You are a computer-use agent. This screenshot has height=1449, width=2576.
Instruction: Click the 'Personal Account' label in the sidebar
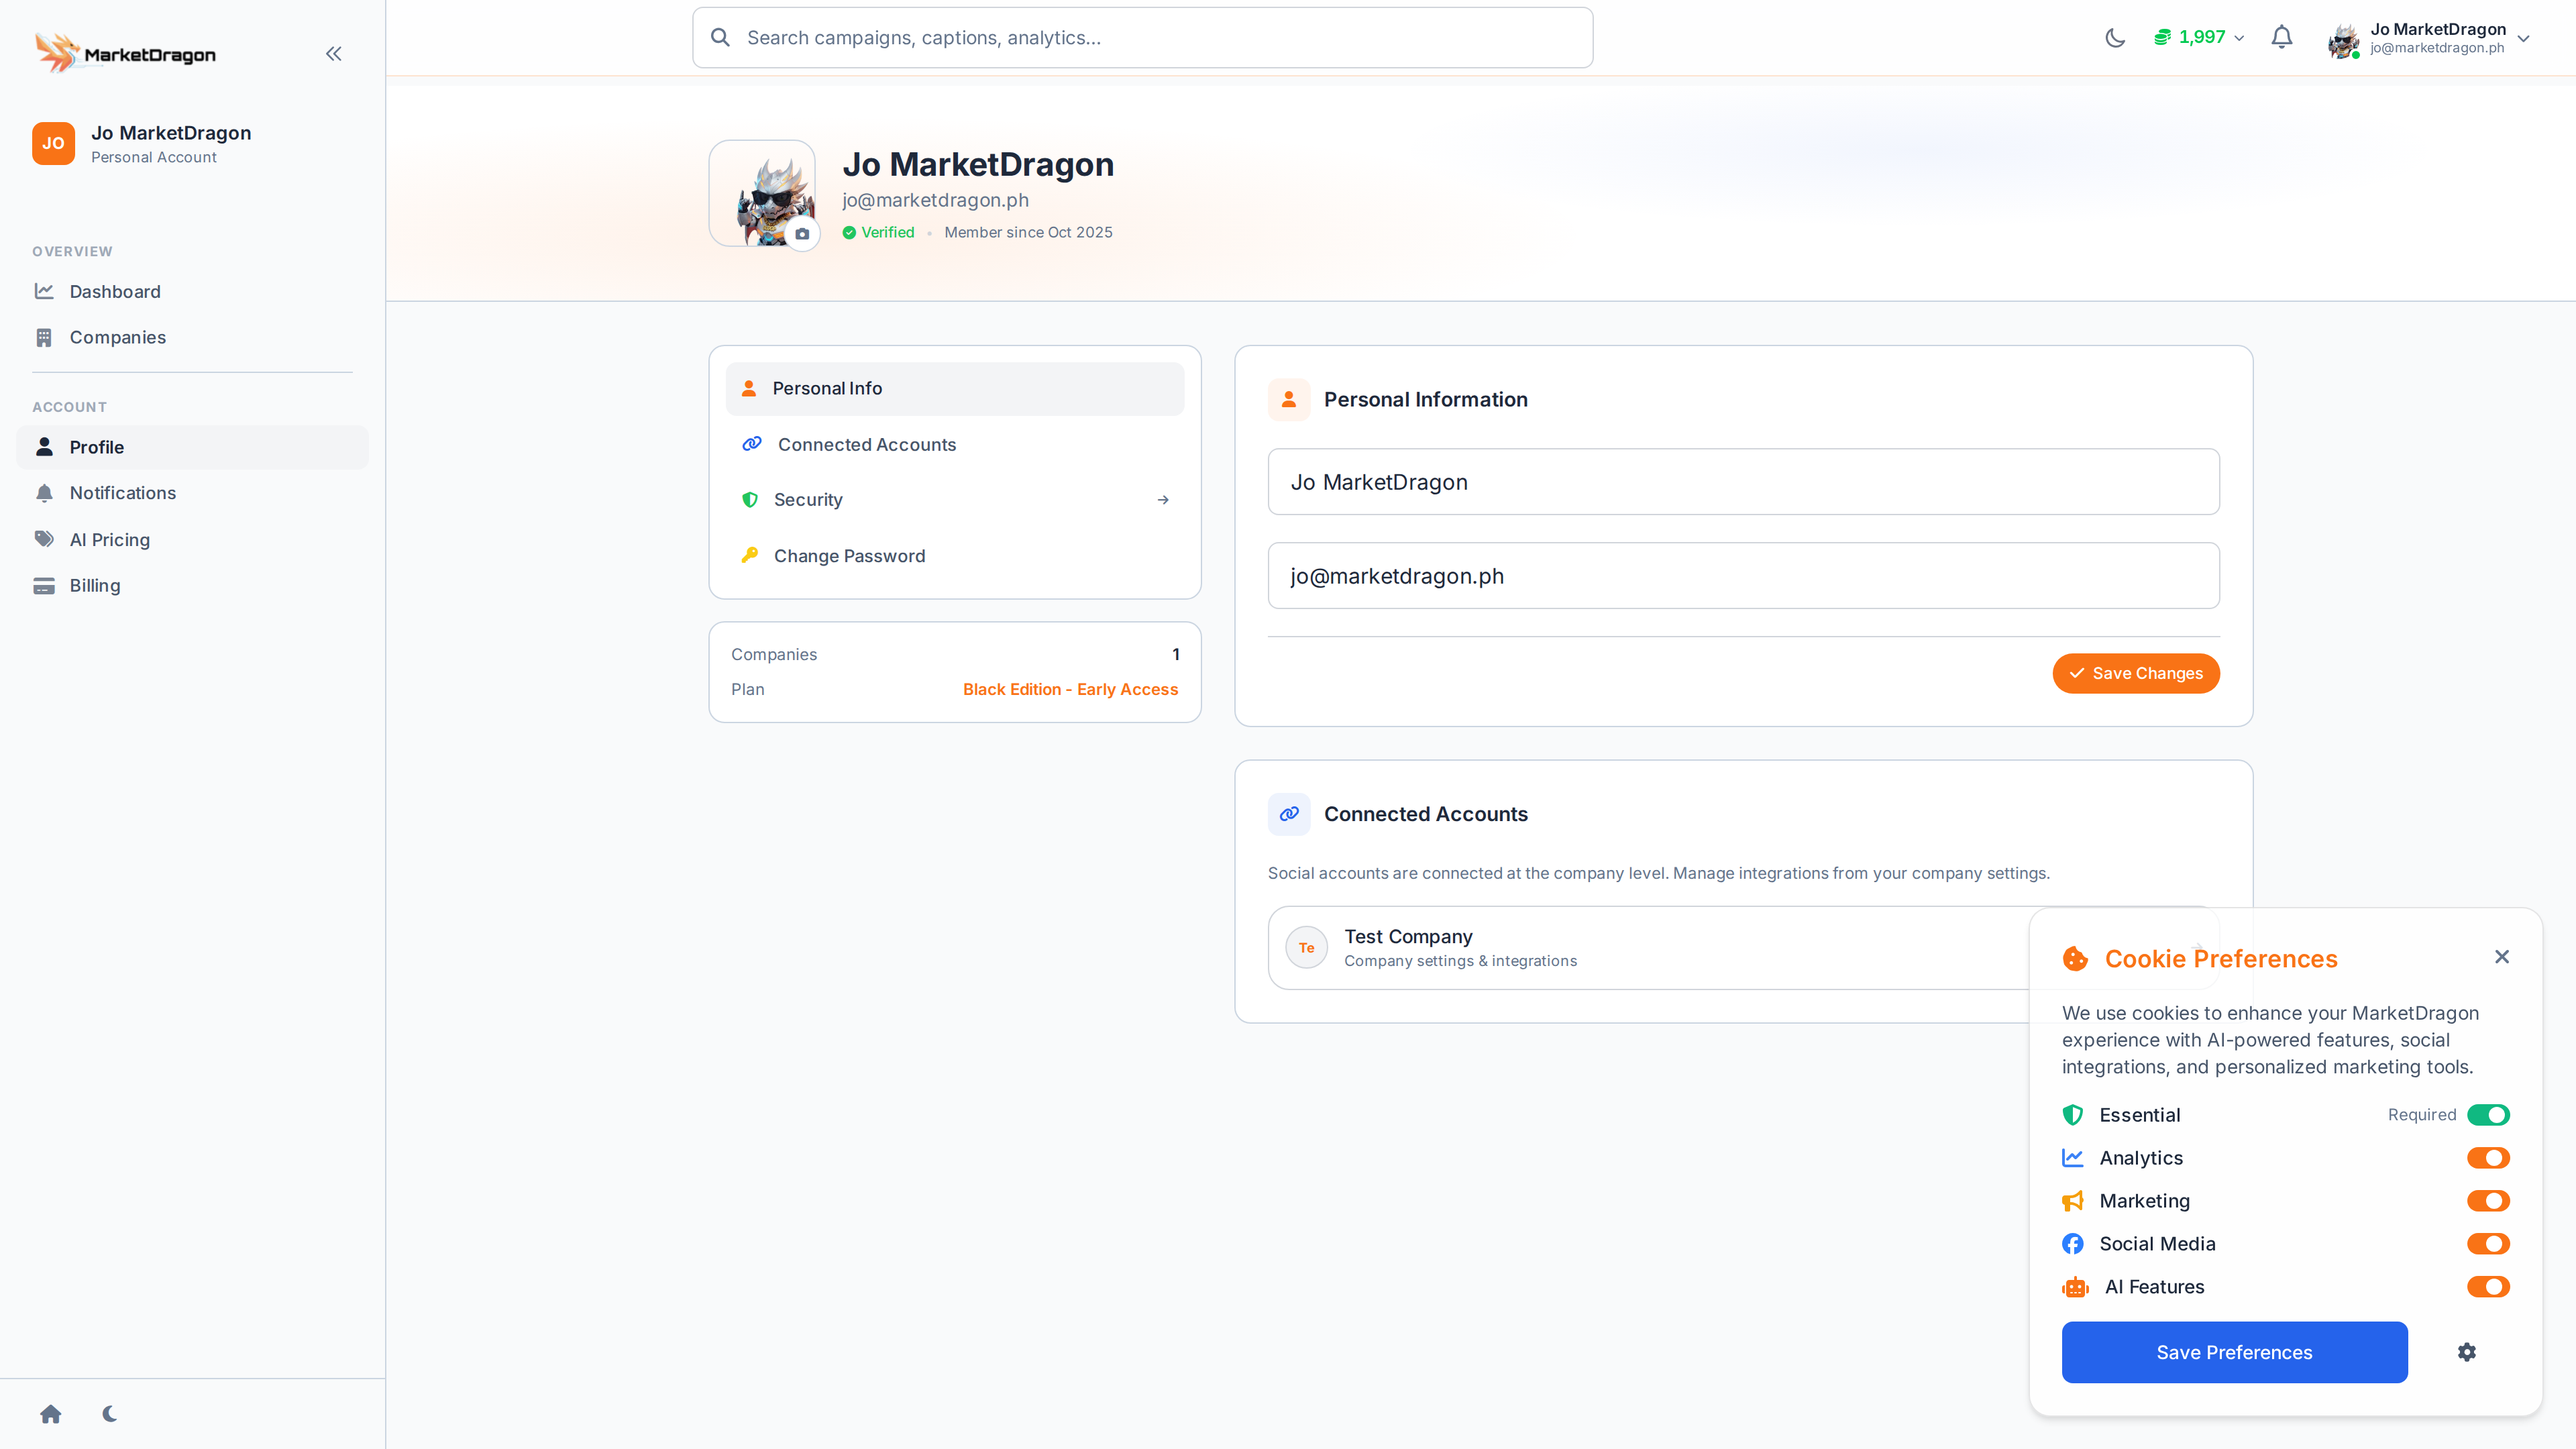coord(154,158)
